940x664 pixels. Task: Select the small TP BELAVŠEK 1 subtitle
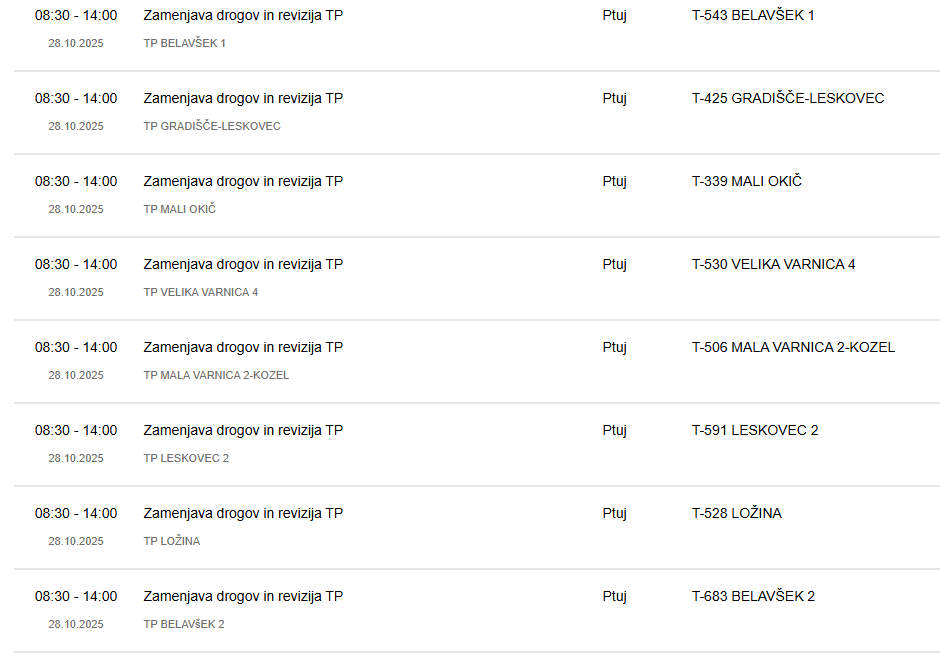pyautogui.click(x=185, y=43)
